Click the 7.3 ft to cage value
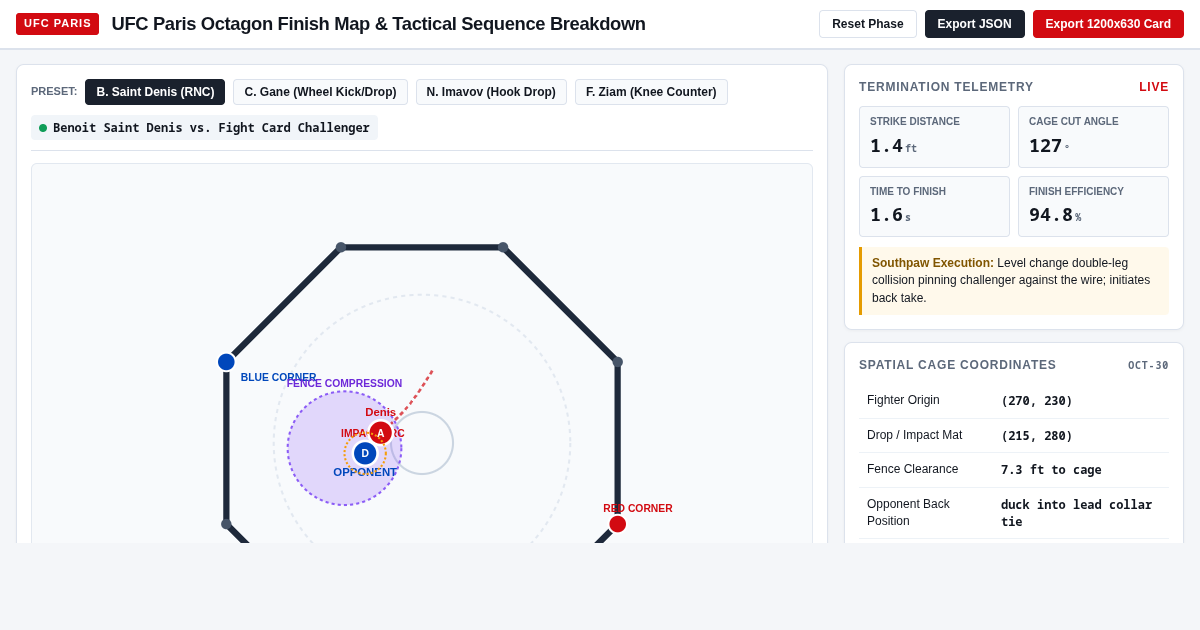The image size is (1200, 630). pos(1051,470)
